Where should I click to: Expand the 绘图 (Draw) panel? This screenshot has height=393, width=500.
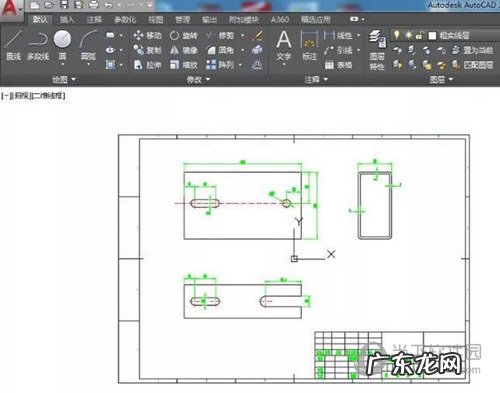click(x=64, y=79)
